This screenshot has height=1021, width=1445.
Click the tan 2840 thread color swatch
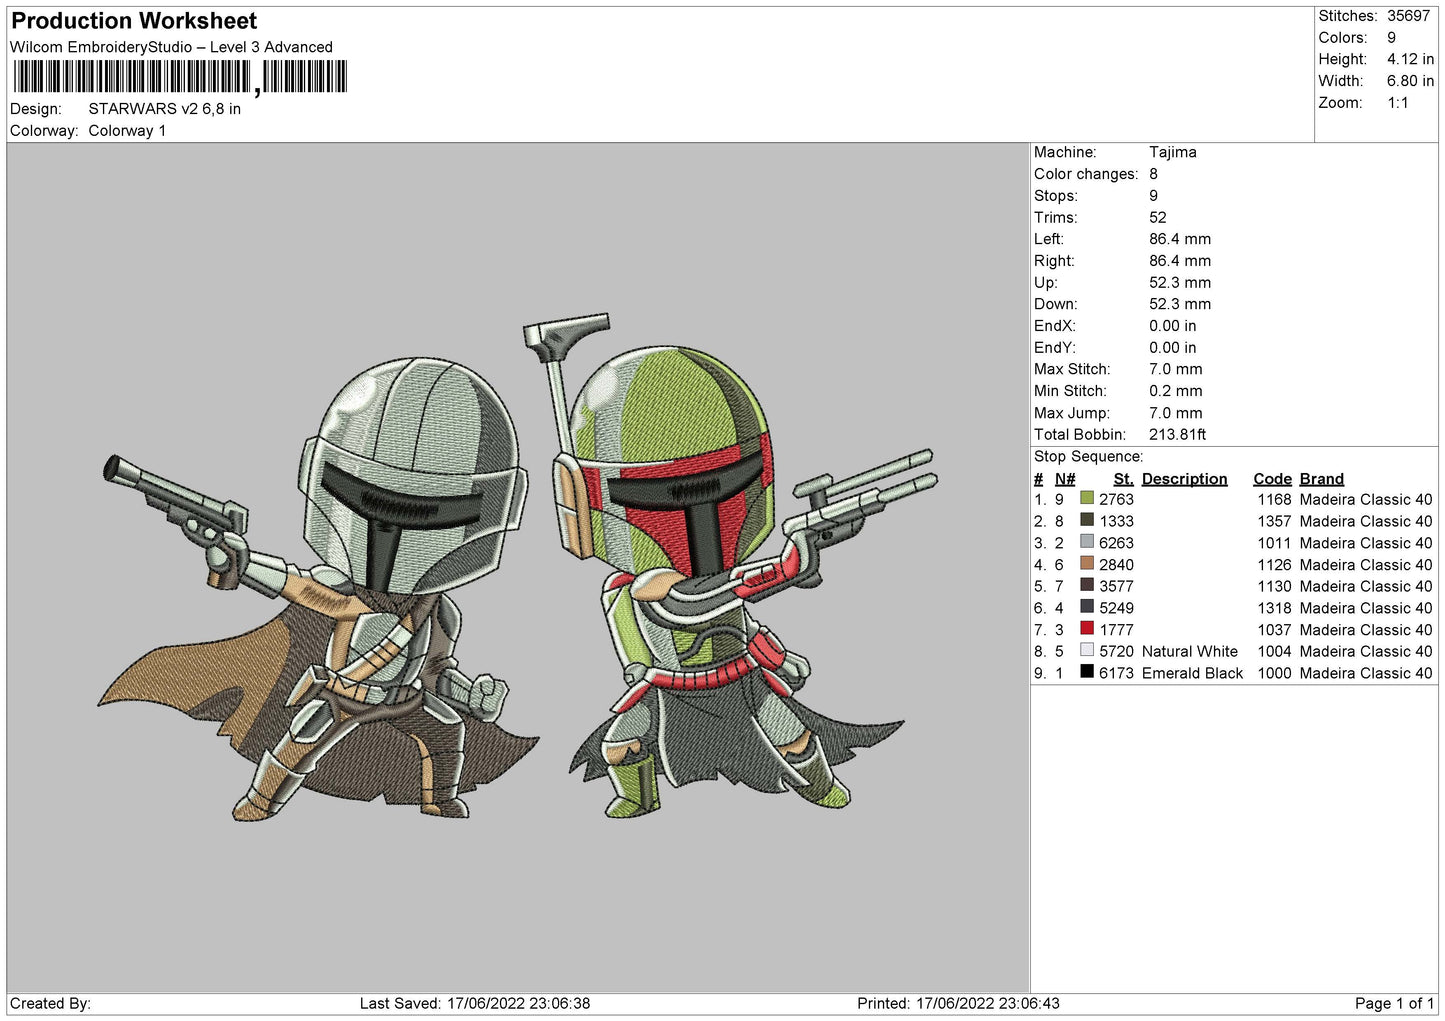[1087, 564]
